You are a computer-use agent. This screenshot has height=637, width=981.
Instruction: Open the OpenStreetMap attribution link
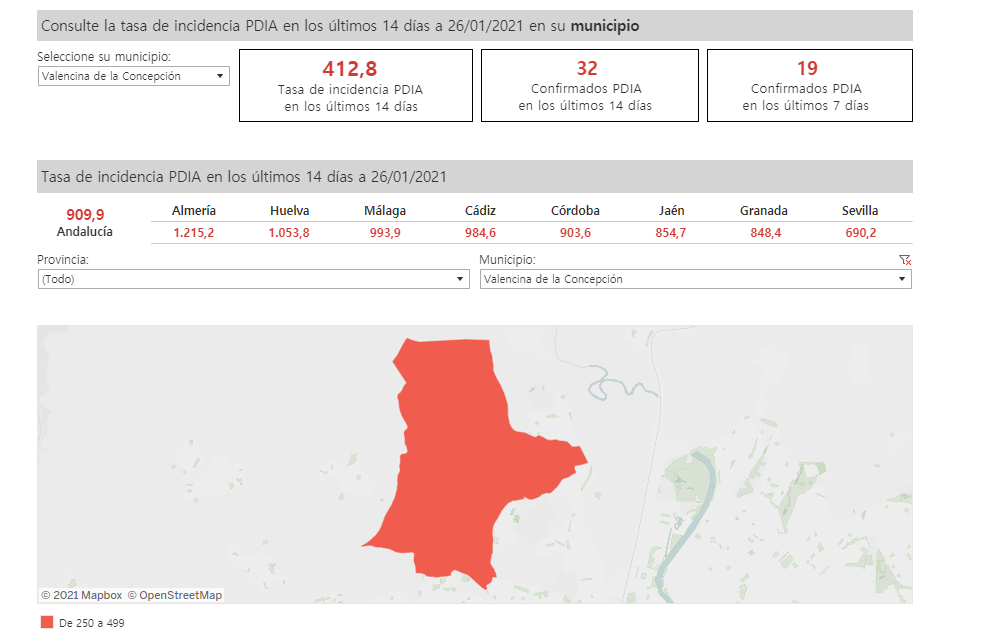[x=174, y=595]
